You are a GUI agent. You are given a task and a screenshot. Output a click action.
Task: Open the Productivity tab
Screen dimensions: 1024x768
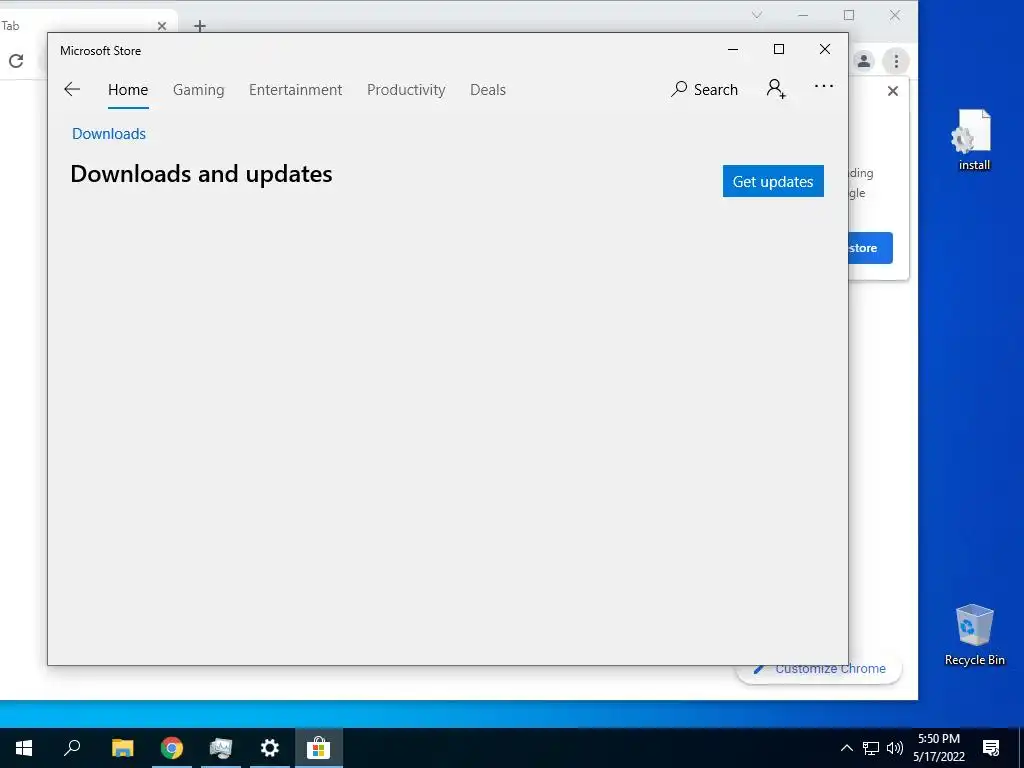(x=406, y=90)
